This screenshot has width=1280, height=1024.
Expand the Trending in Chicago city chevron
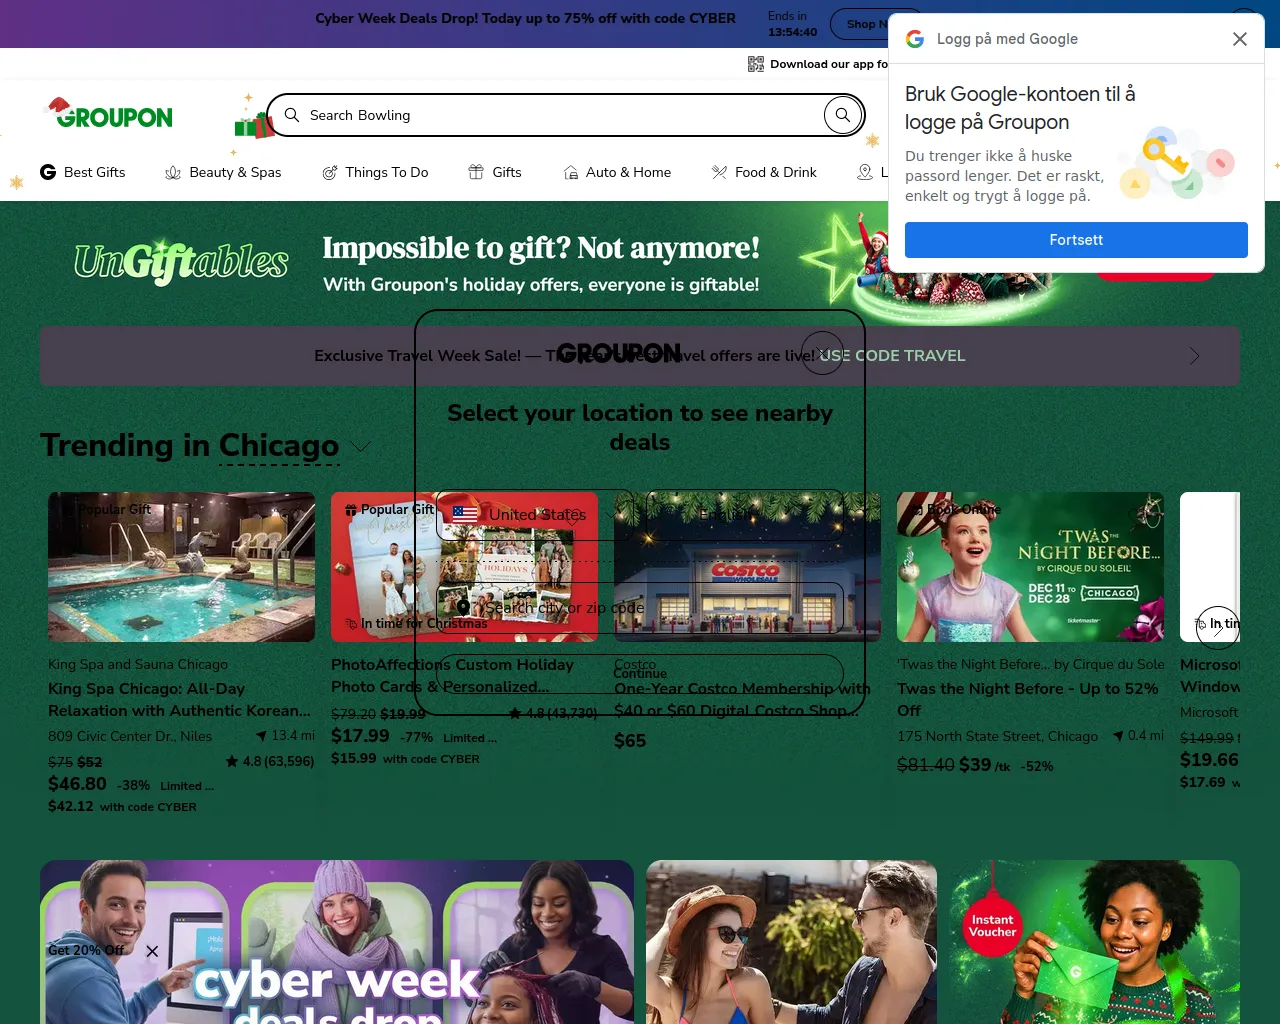pyautogui.click(x=360, y=447)
